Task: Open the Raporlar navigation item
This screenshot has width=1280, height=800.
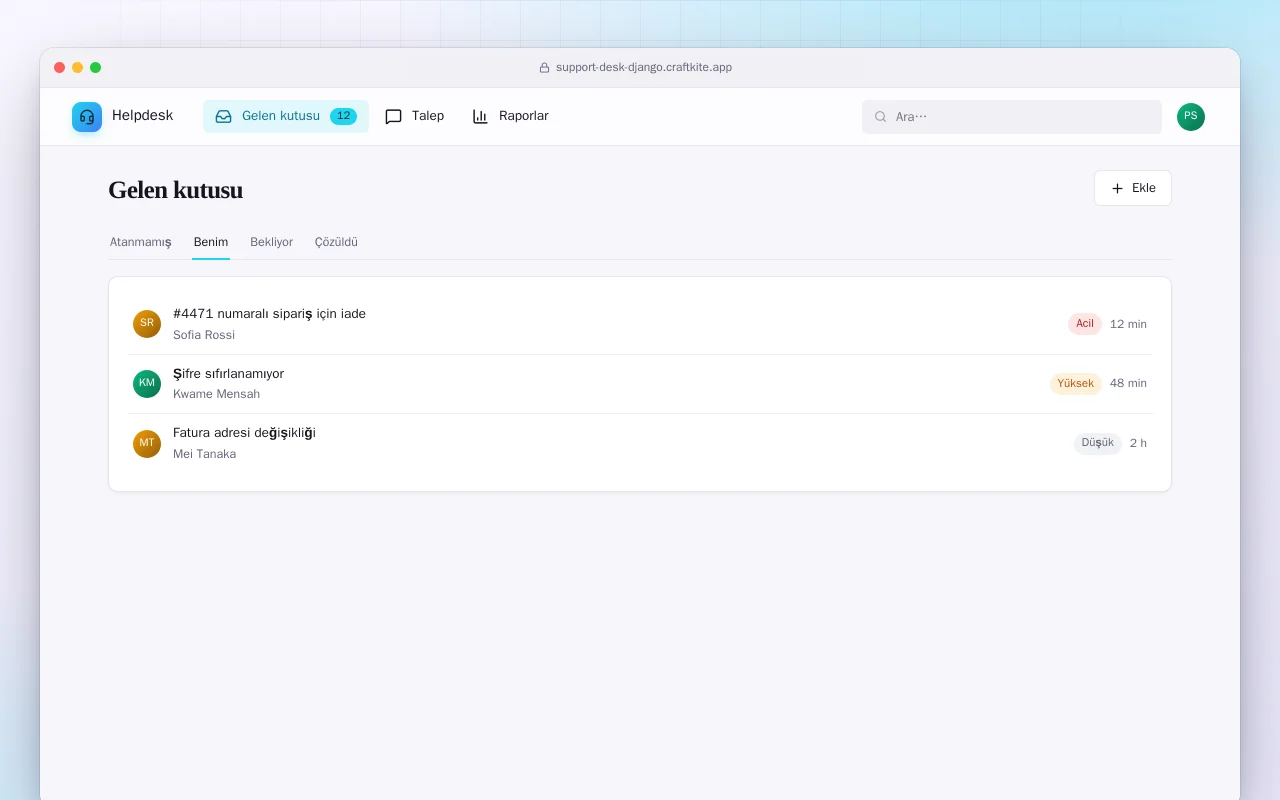Action: click(x=511, y=116)
